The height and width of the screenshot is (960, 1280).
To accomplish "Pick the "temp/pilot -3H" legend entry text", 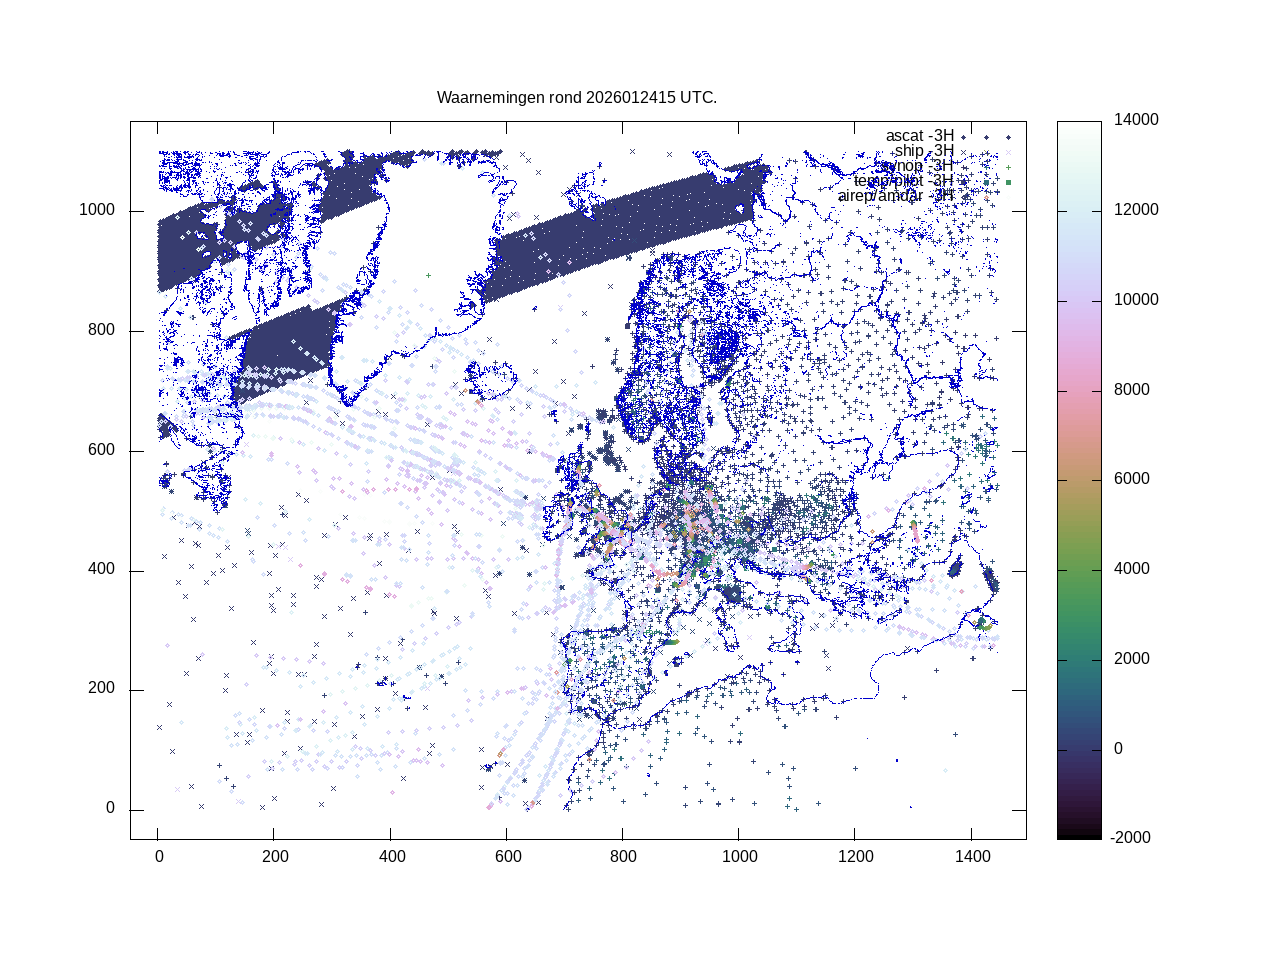I will point(903,181).
